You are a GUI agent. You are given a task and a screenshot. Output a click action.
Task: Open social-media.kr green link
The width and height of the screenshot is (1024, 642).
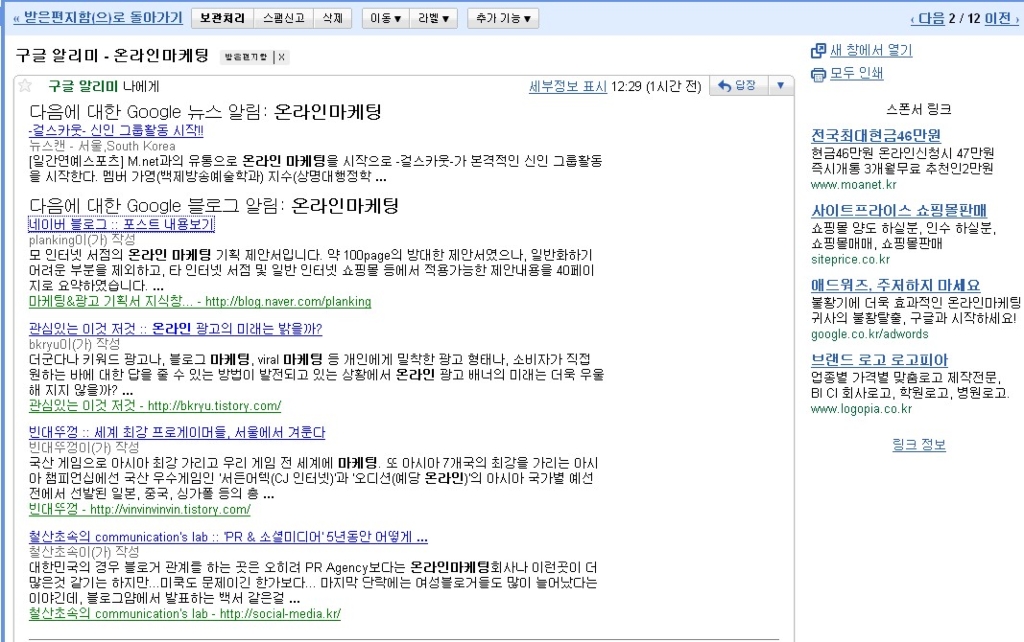(x=185, y=613)
